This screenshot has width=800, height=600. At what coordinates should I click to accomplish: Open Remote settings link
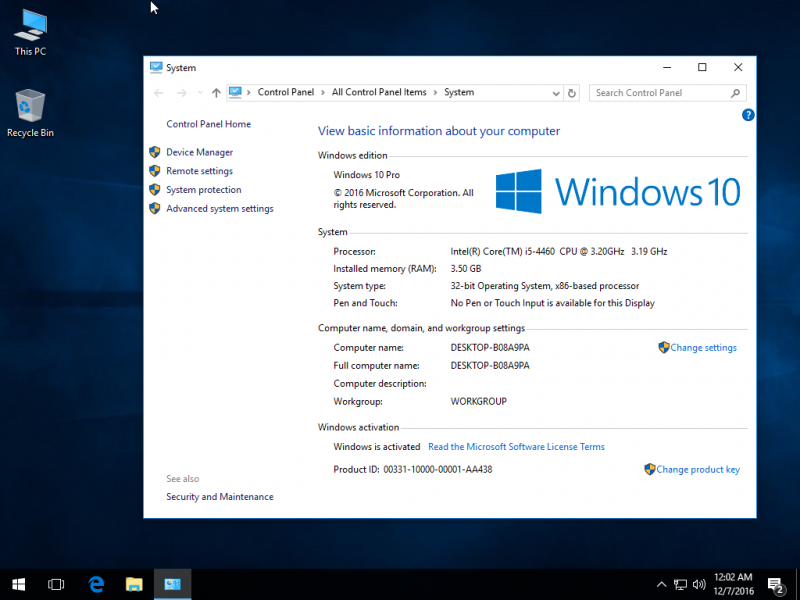(x=199, y=171)
